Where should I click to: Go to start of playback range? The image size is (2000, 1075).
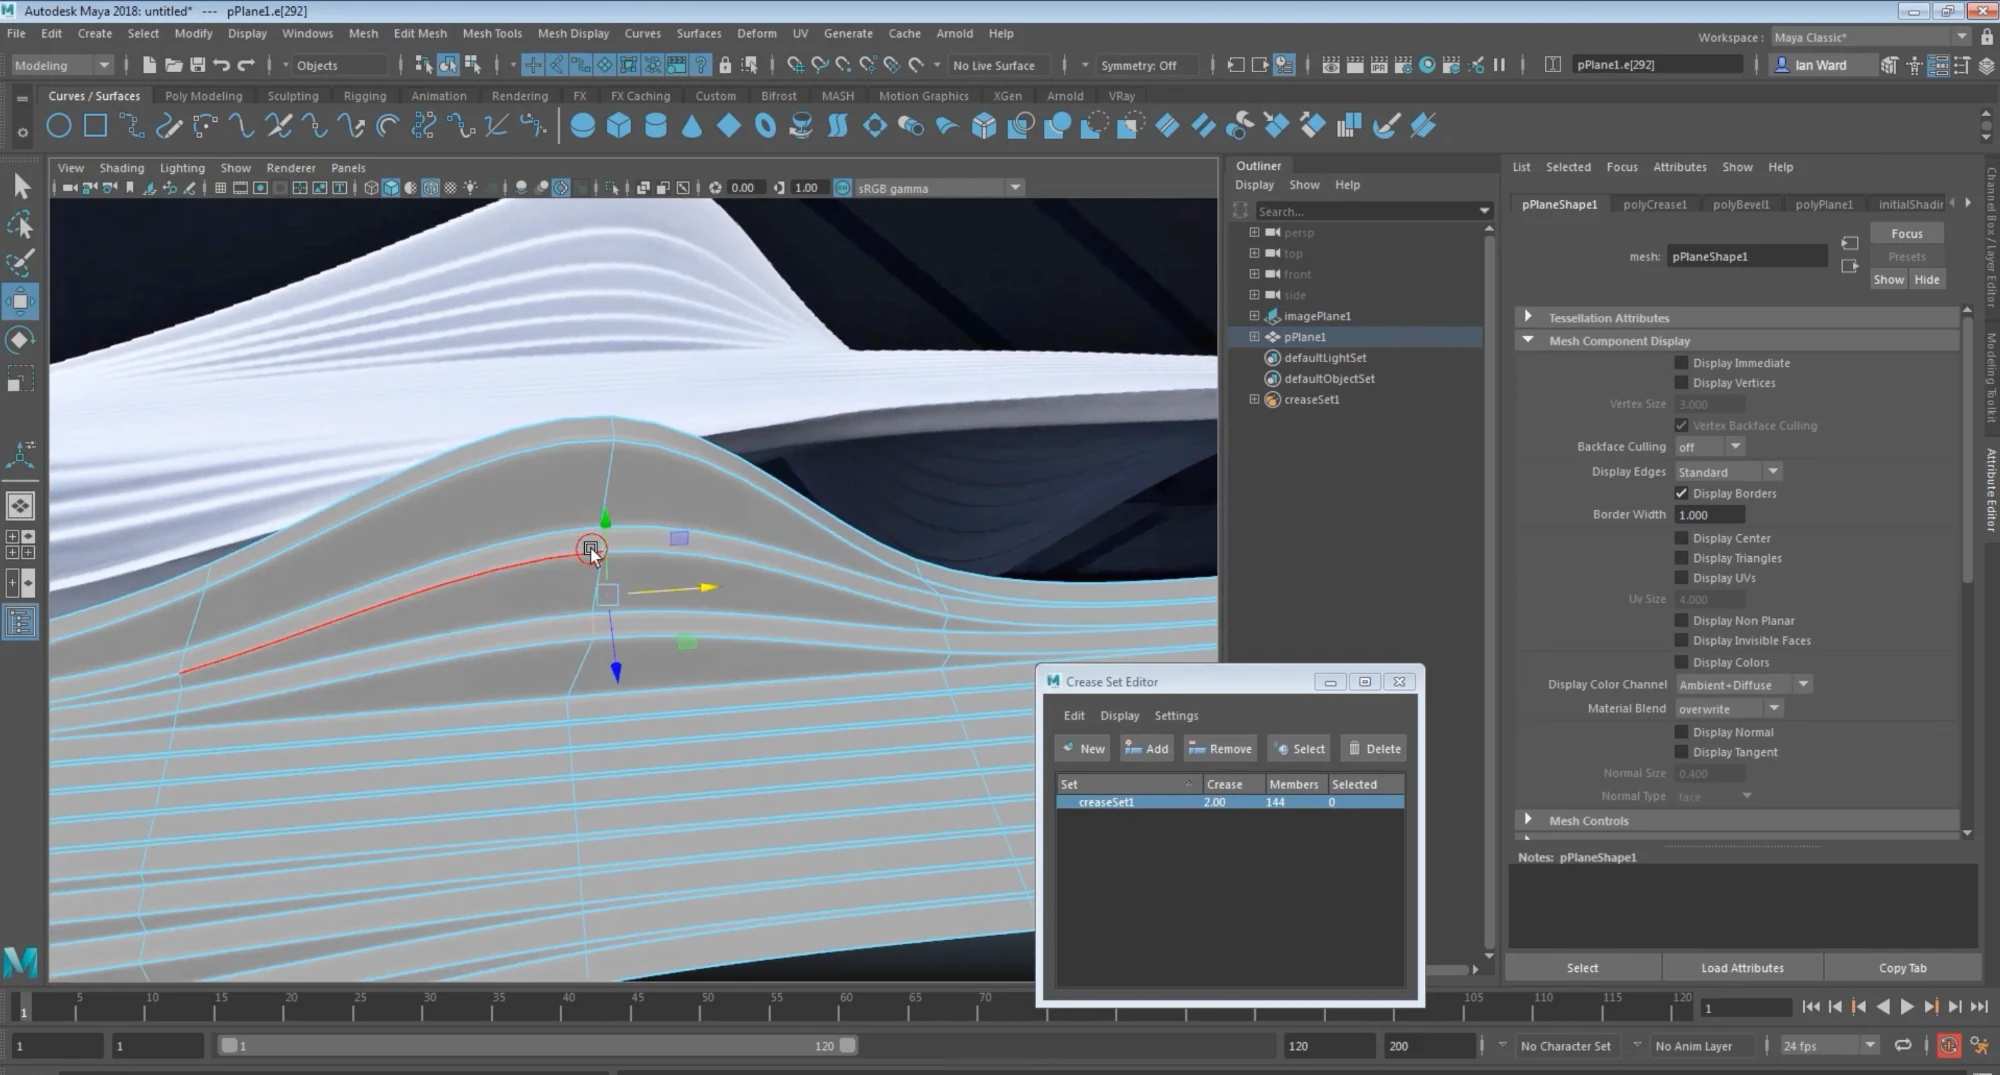tap(1810, 1007)
